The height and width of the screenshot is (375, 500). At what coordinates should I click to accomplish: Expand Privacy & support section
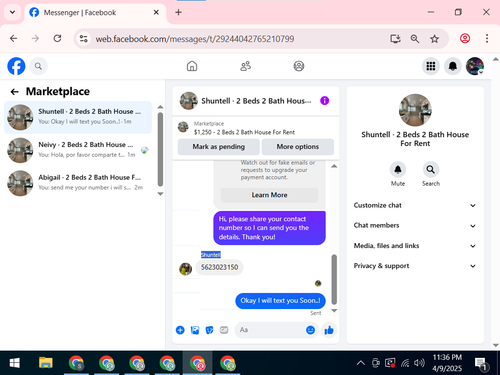(x=415, y=266)
